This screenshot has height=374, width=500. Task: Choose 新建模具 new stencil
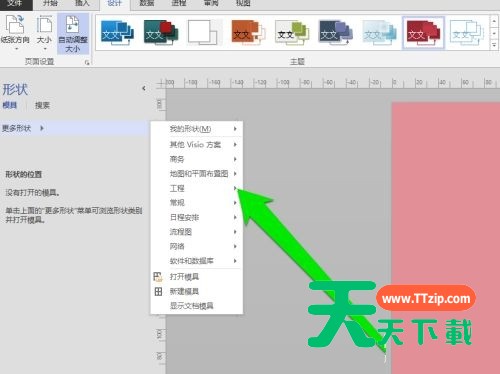click(197, 291)
